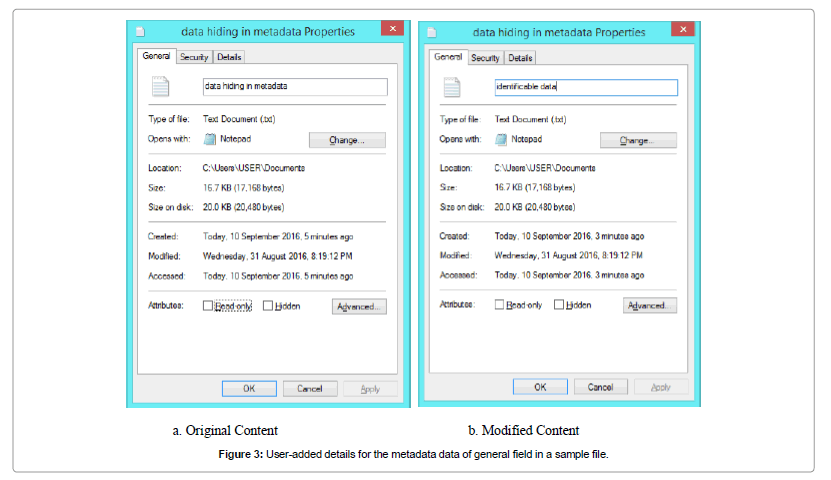Click text document icon in right dialog
Viewport: 831px width, 480px height.
click(x=452, y=88)
